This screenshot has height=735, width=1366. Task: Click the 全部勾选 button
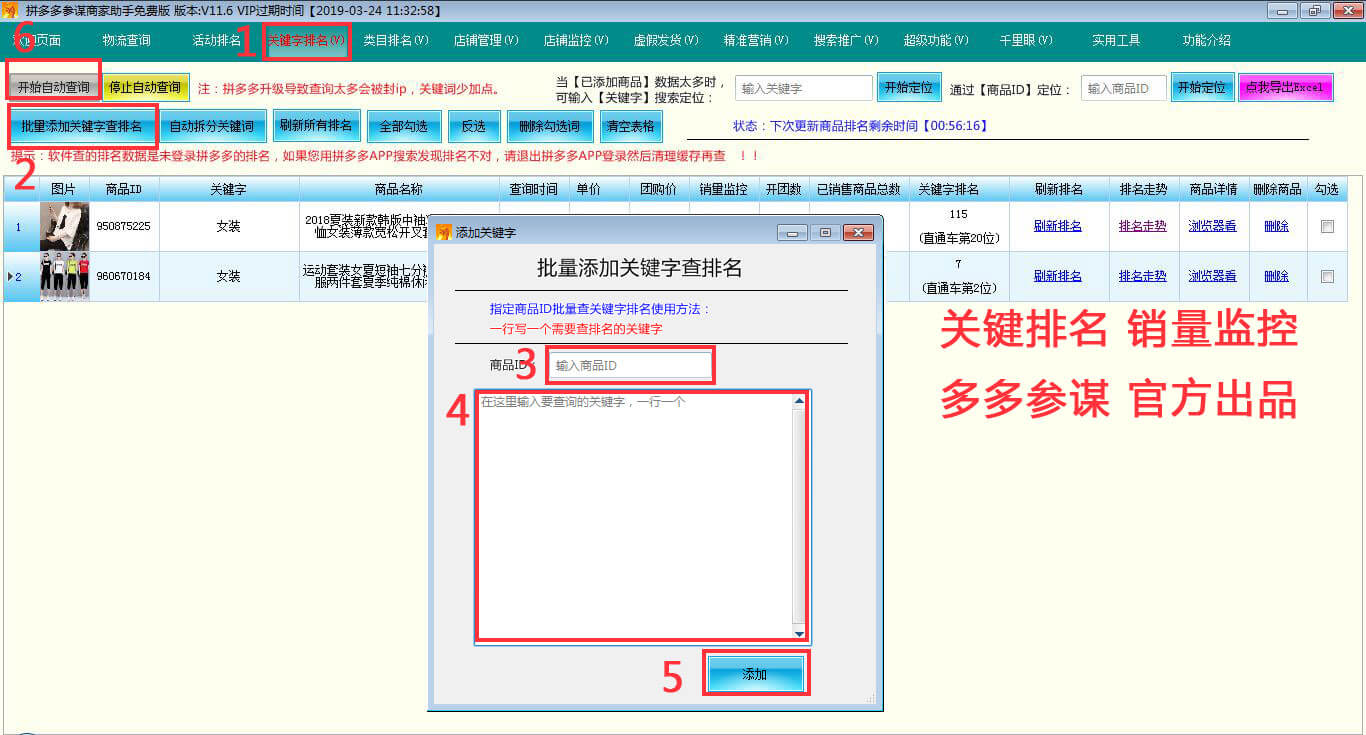click(403, 127)
